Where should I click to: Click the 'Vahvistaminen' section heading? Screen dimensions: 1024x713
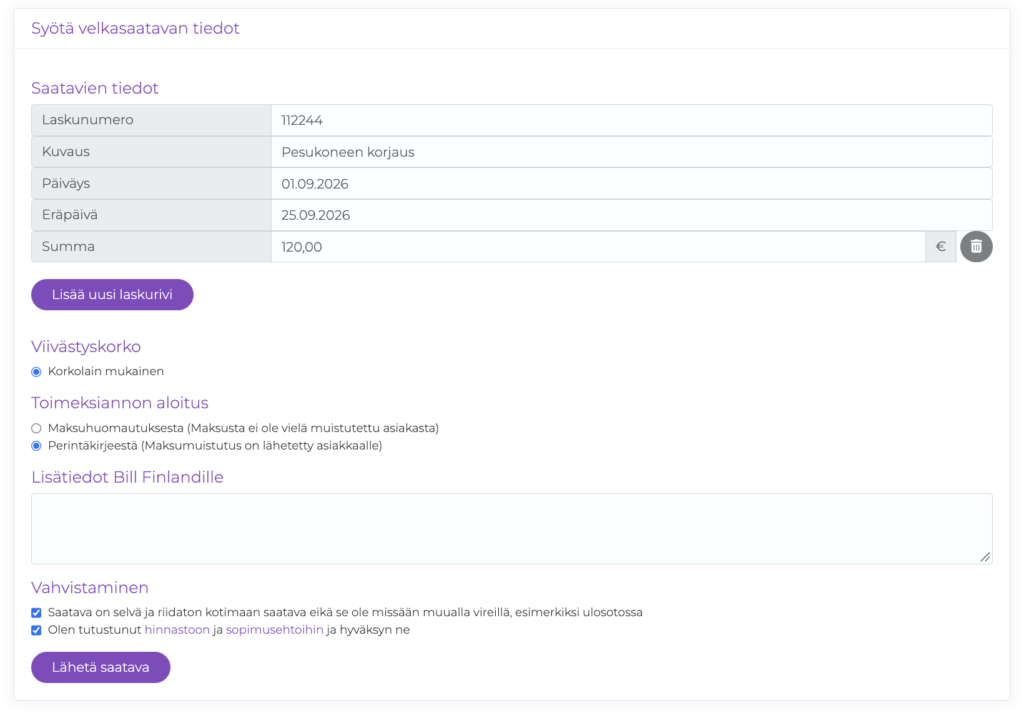coord(90,588)
